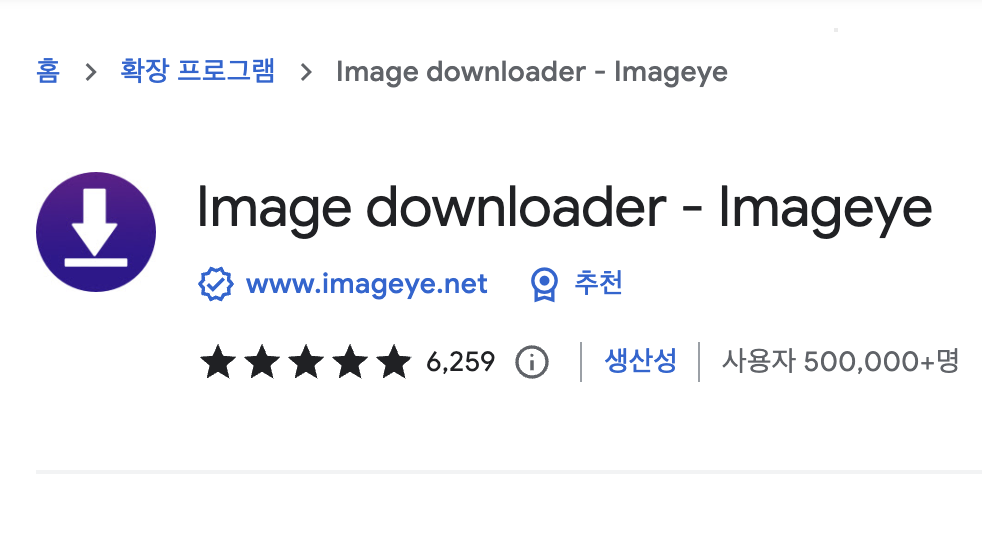Open 확장 프로그램 breadcrumb link
The height and width of the screenshot is (540, 982).
197,70
